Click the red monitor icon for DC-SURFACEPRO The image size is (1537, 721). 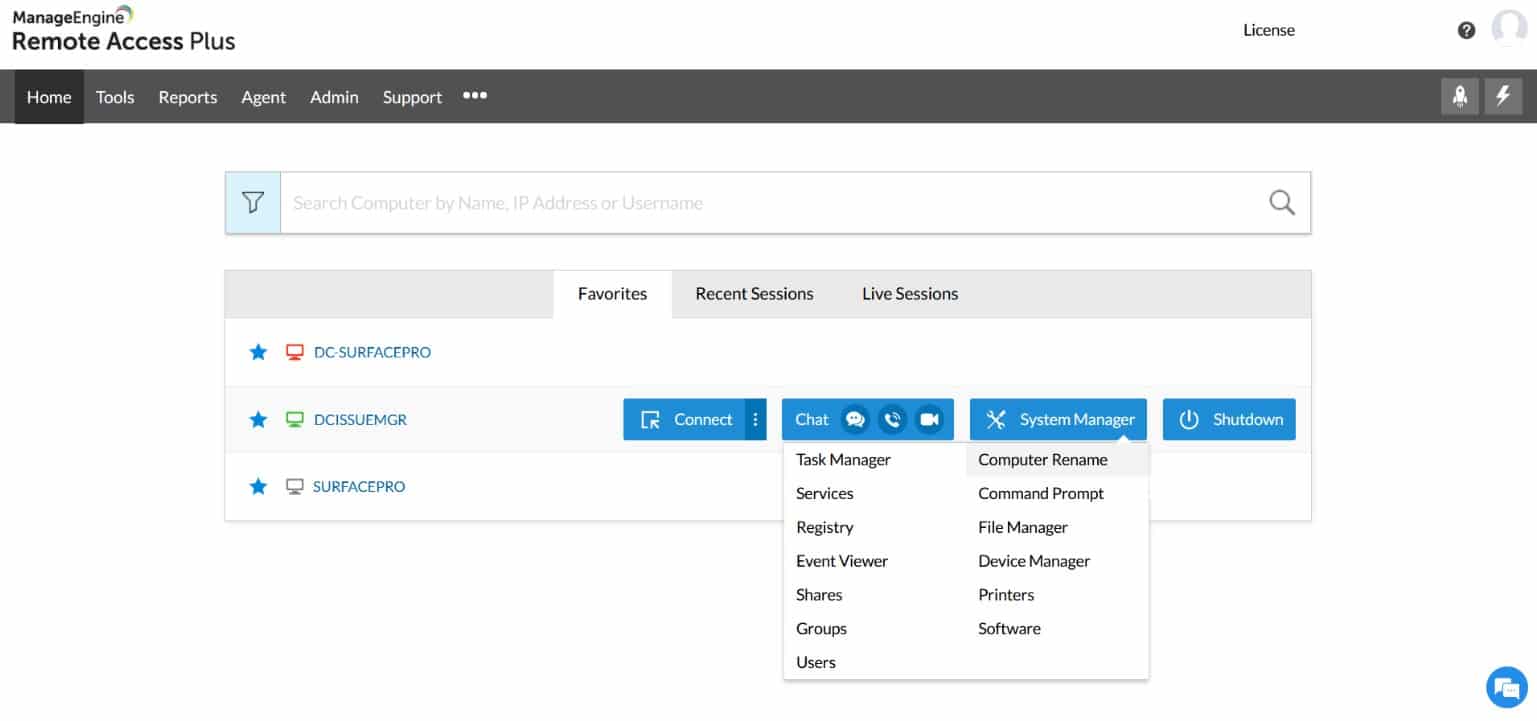pos(294,352)
